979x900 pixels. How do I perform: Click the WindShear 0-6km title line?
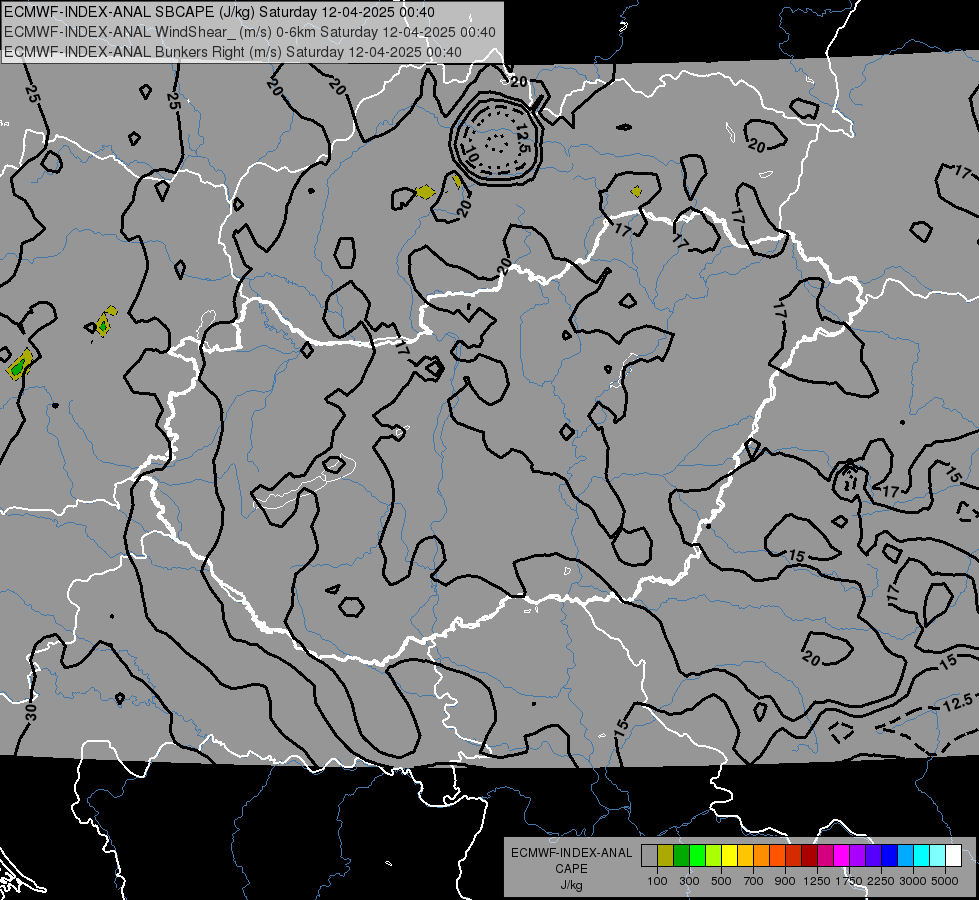[250, 32]
